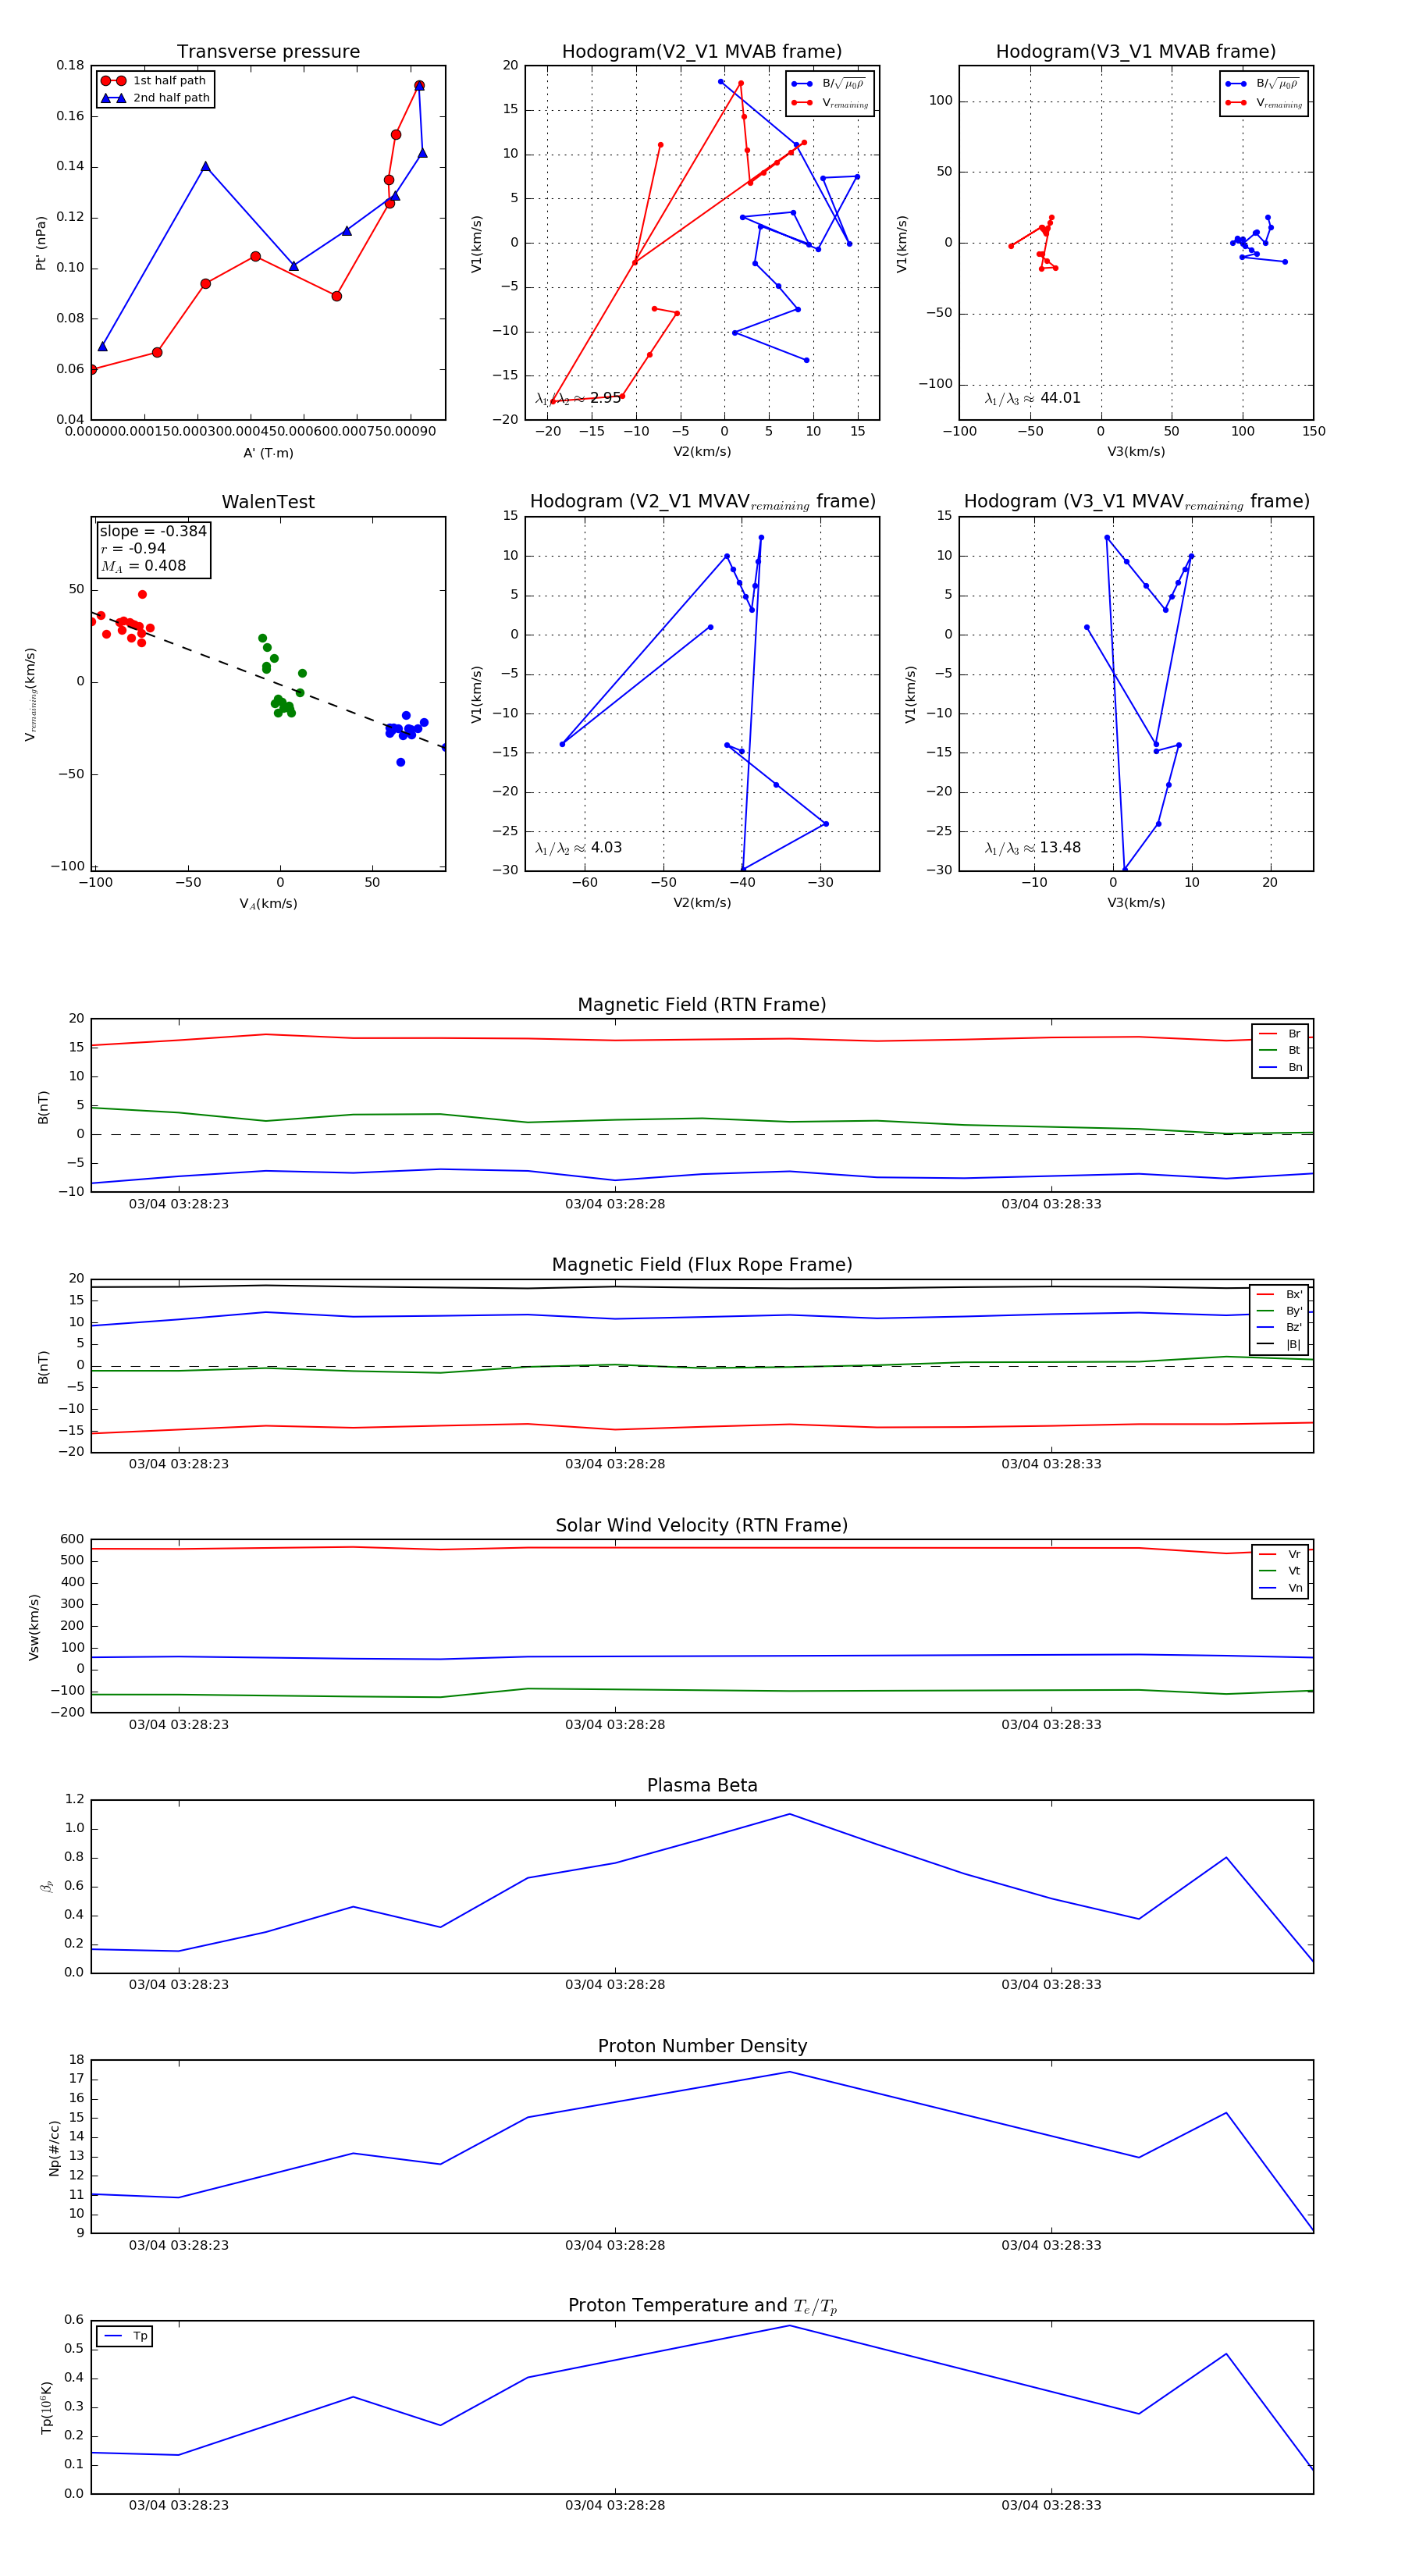
Task: Click the Hodogram V2_V1 MVAV remaining frame title
Action: [702, 502]
